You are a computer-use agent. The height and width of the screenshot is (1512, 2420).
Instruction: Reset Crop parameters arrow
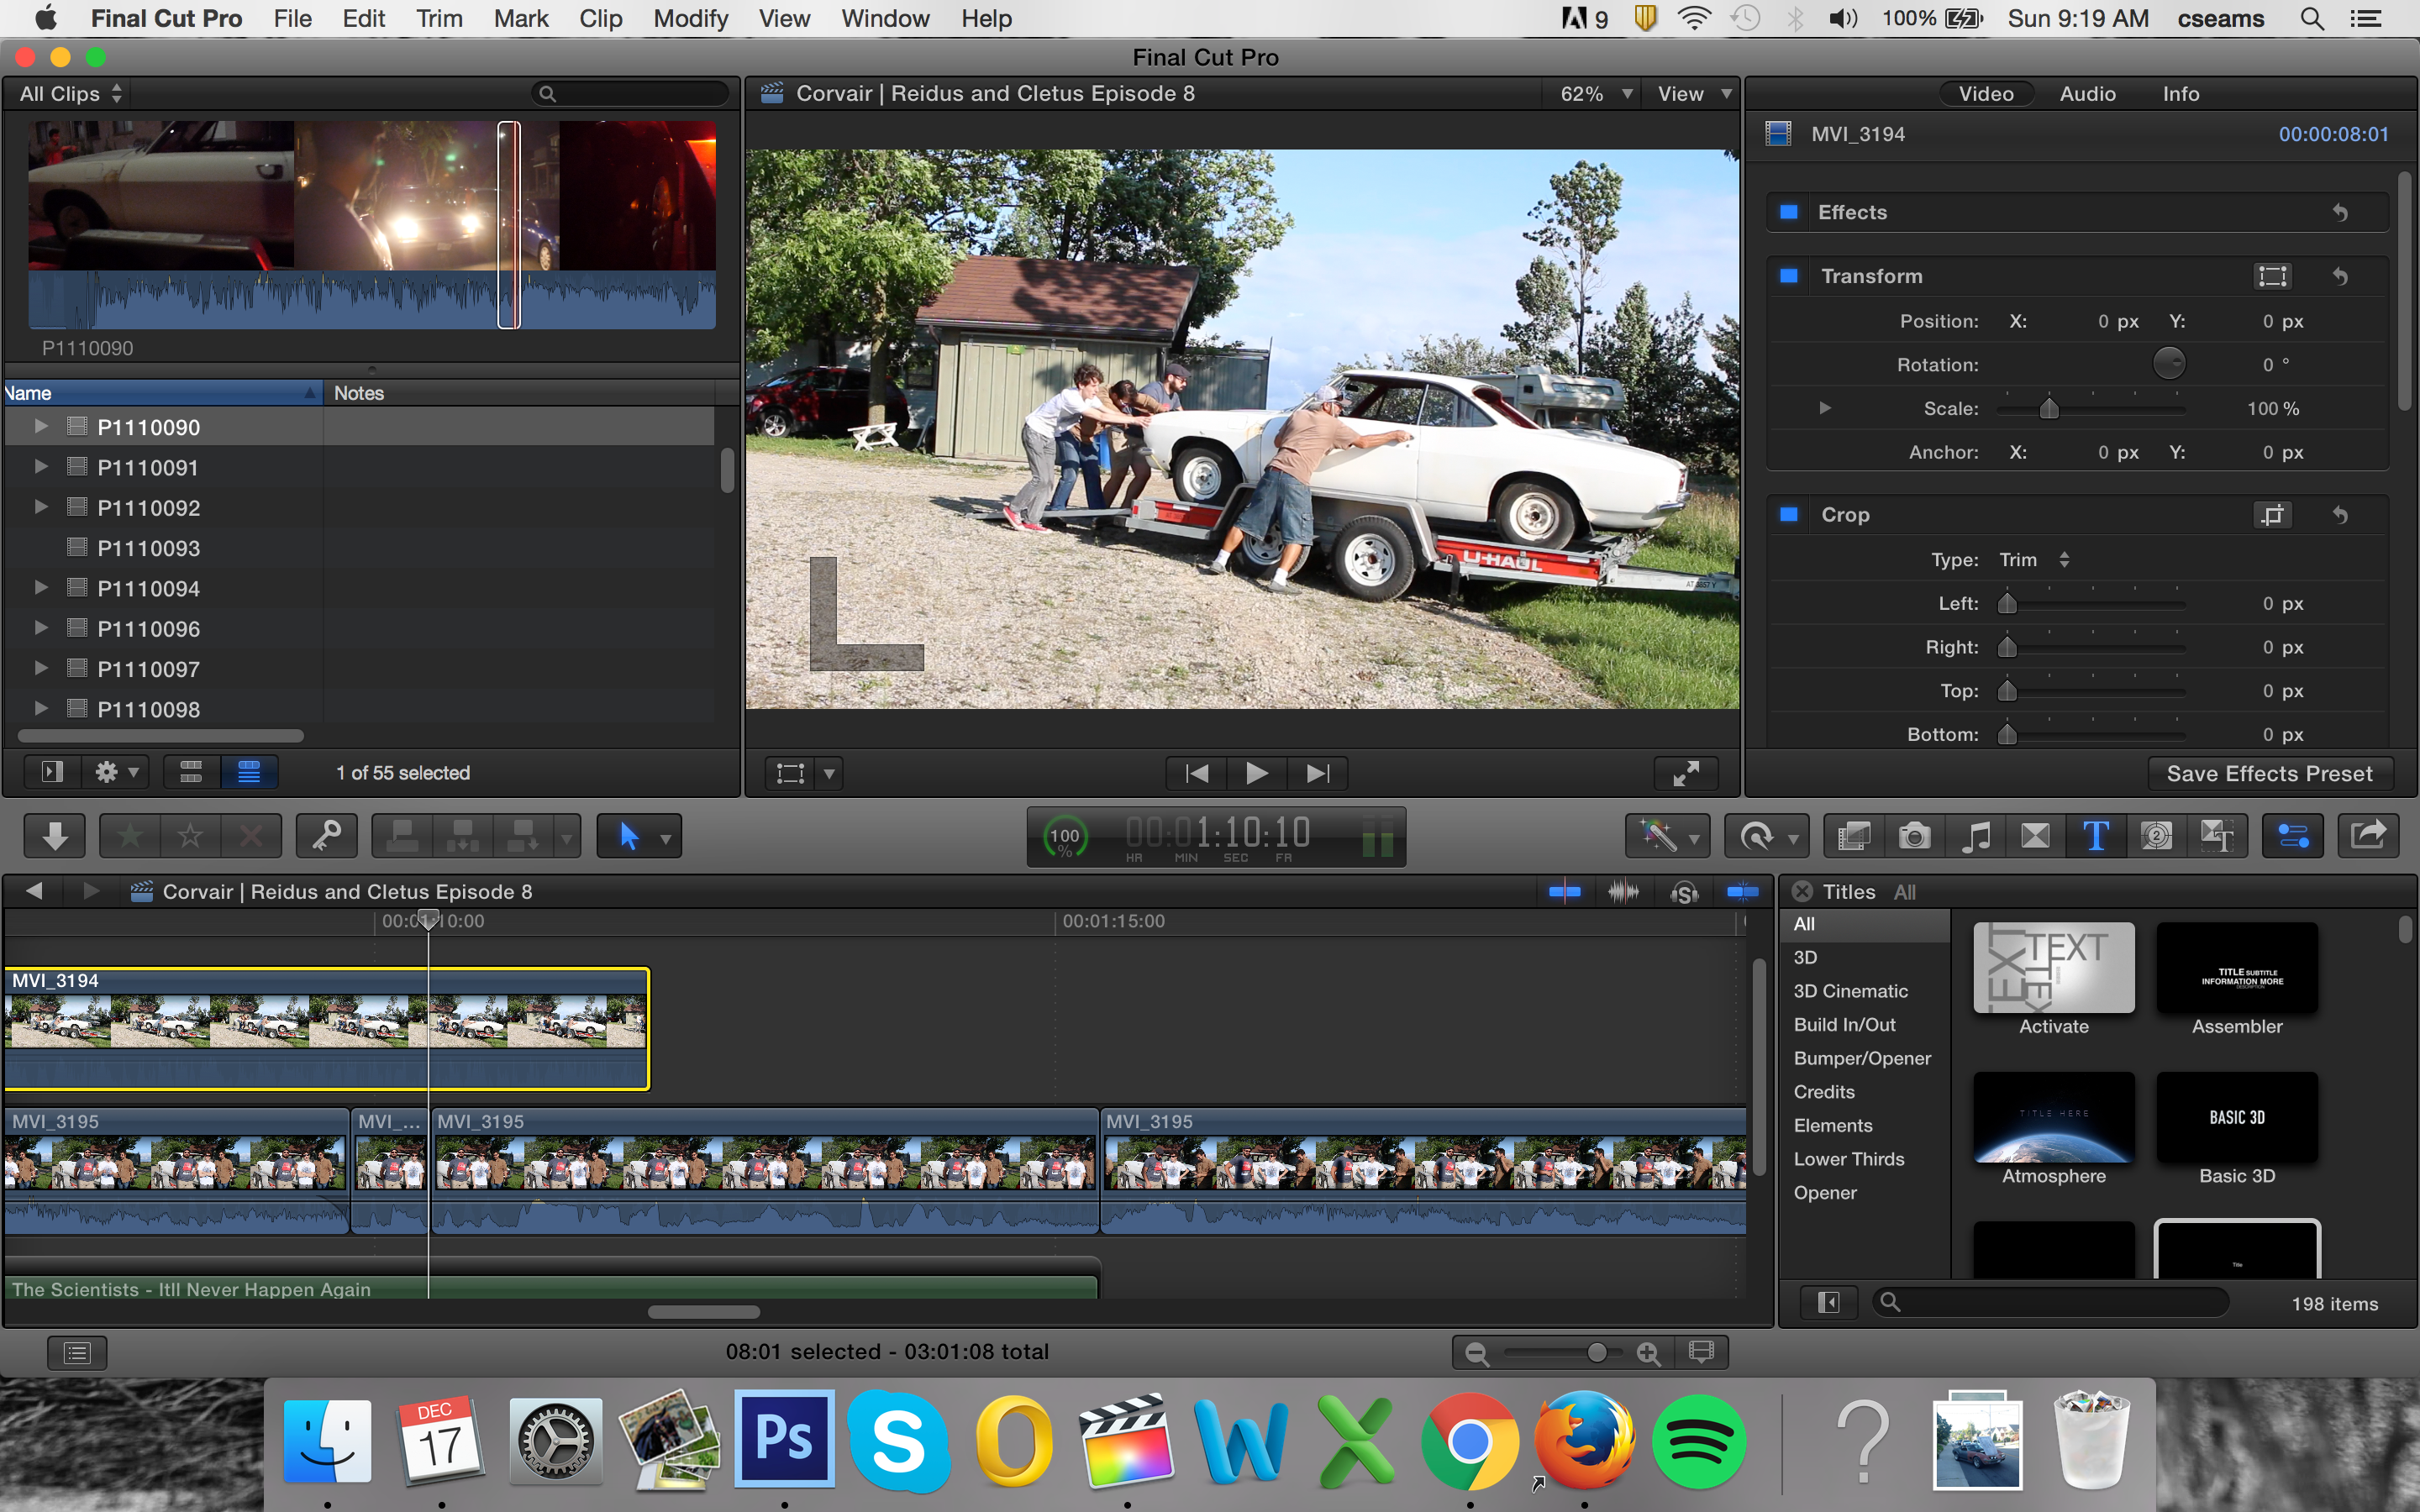2340,515
